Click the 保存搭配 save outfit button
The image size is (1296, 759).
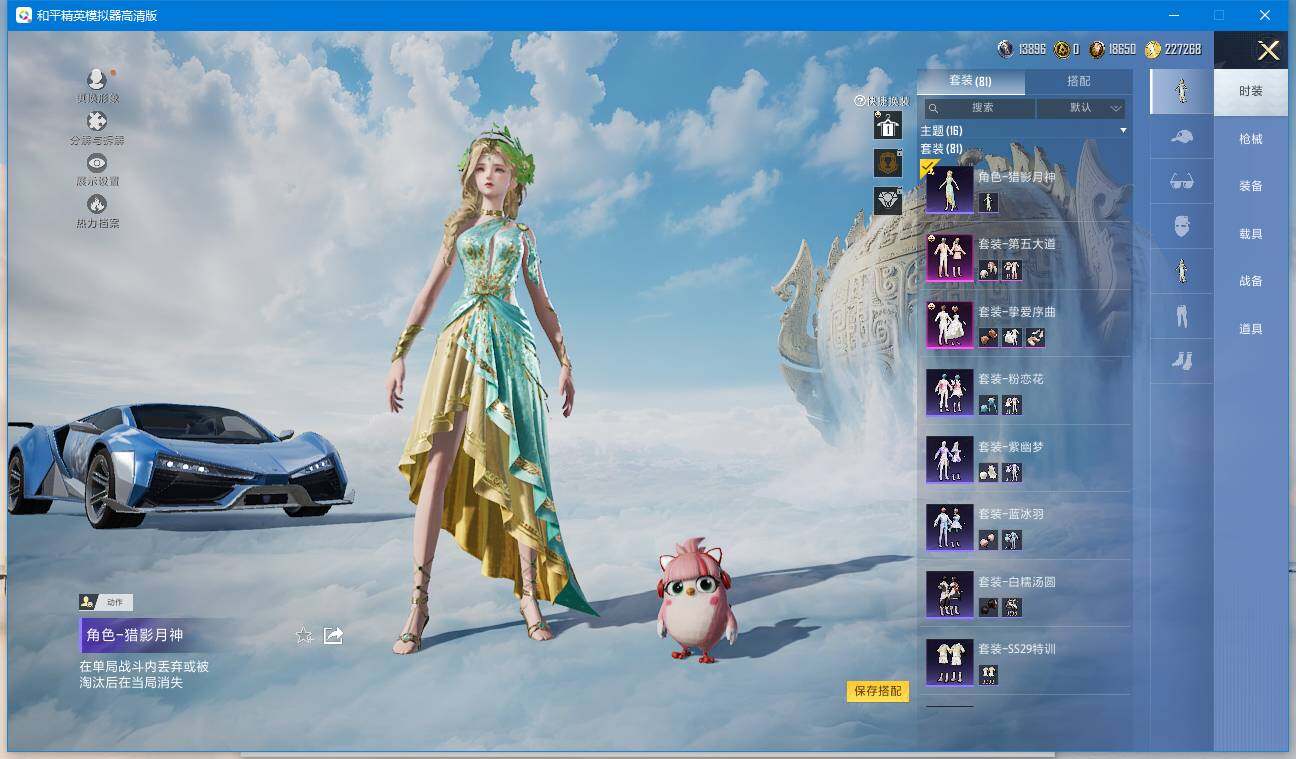(x=878, y=691)
